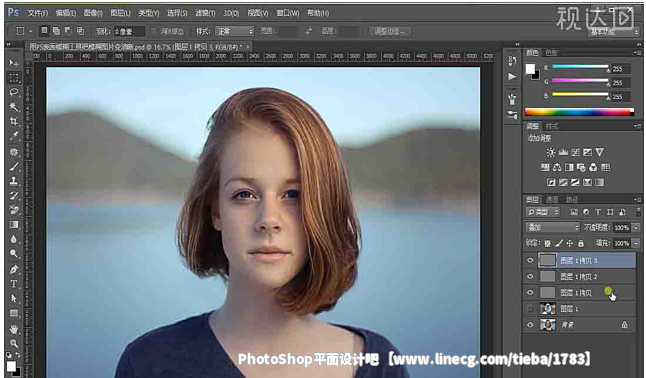Toggle lock position

coord(570,243)
